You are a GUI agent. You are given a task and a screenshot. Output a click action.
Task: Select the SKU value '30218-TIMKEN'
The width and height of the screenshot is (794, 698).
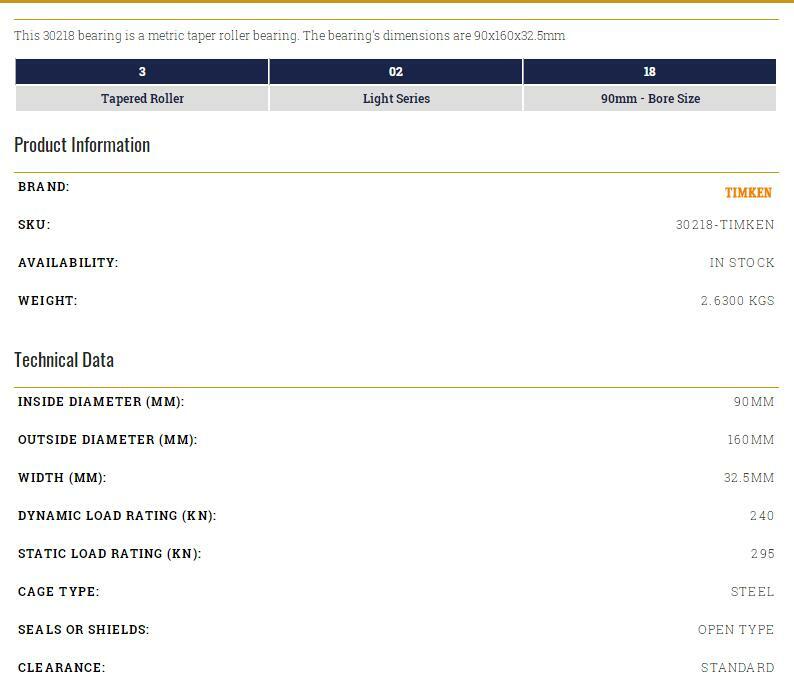[x=725, y=224]
